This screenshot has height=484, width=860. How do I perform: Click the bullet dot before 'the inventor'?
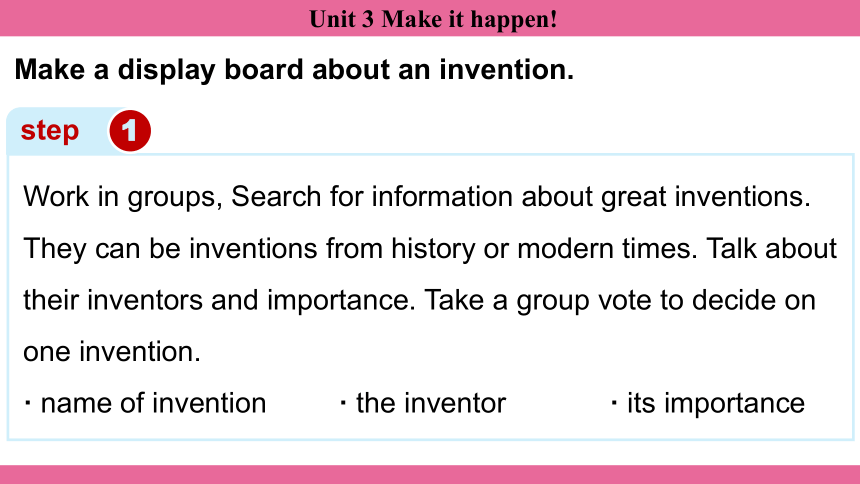tap(343, 404)
